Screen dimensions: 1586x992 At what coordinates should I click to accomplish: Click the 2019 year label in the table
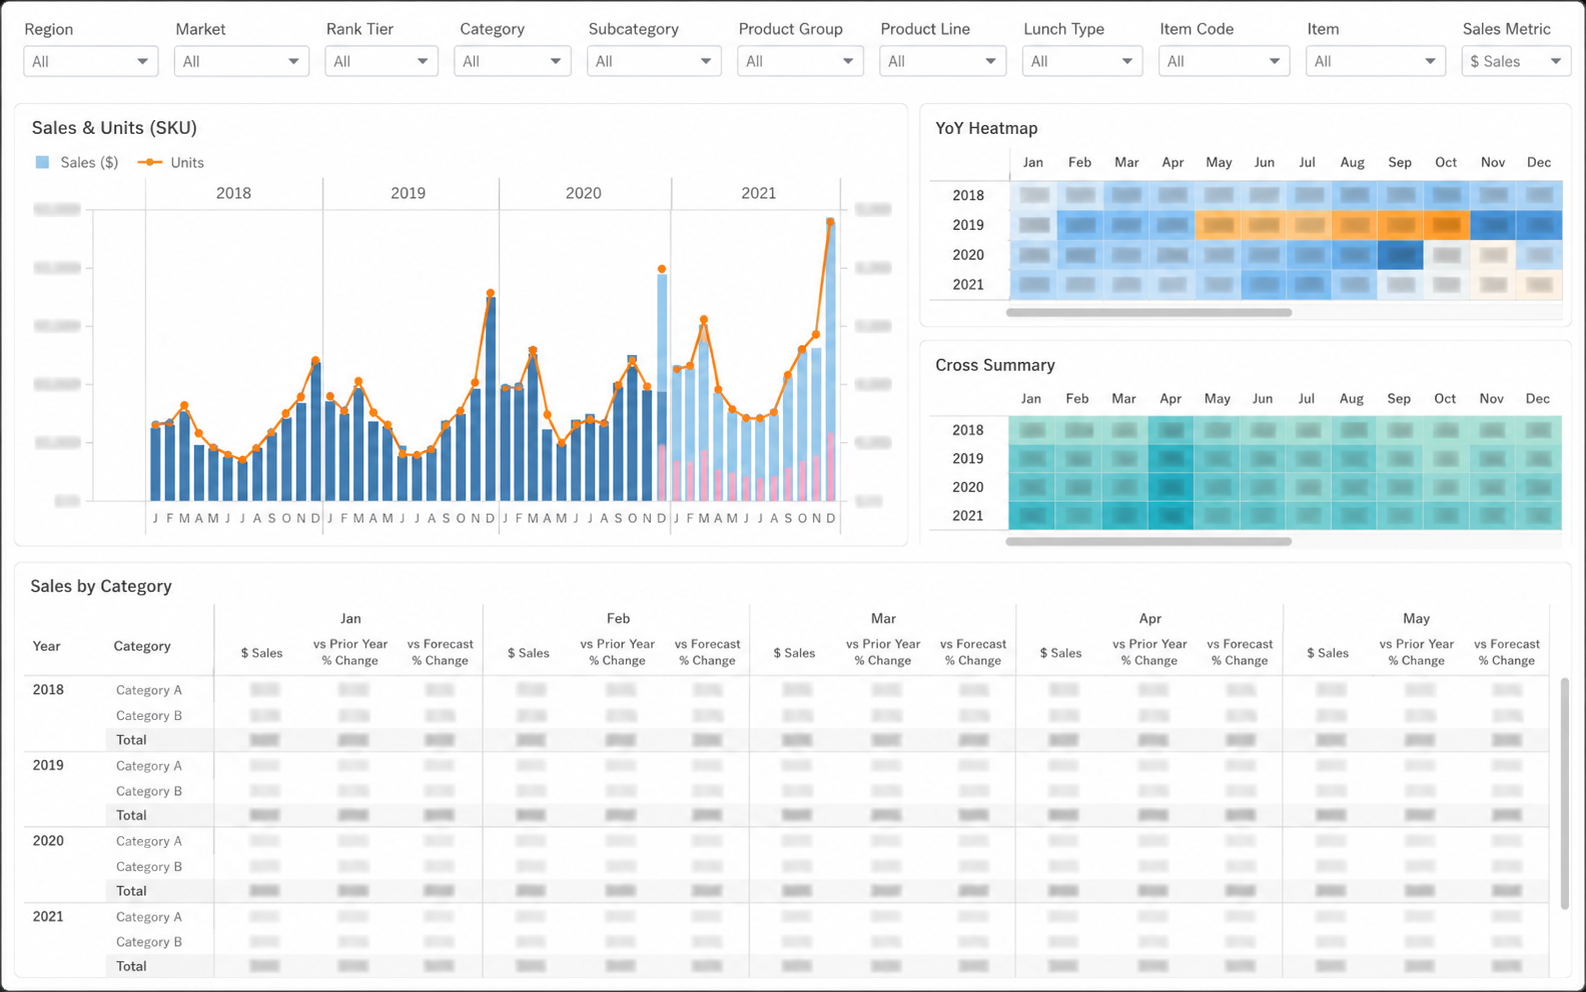[x=48, y=765]
